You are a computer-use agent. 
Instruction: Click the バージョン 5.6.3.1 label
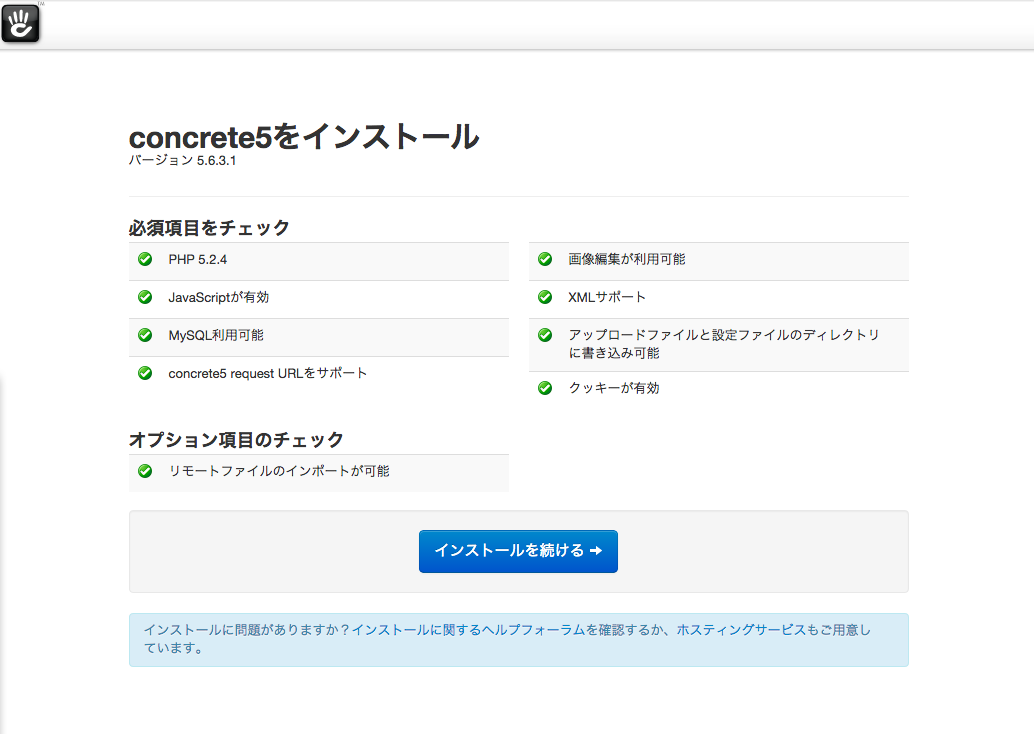point(182,160)
